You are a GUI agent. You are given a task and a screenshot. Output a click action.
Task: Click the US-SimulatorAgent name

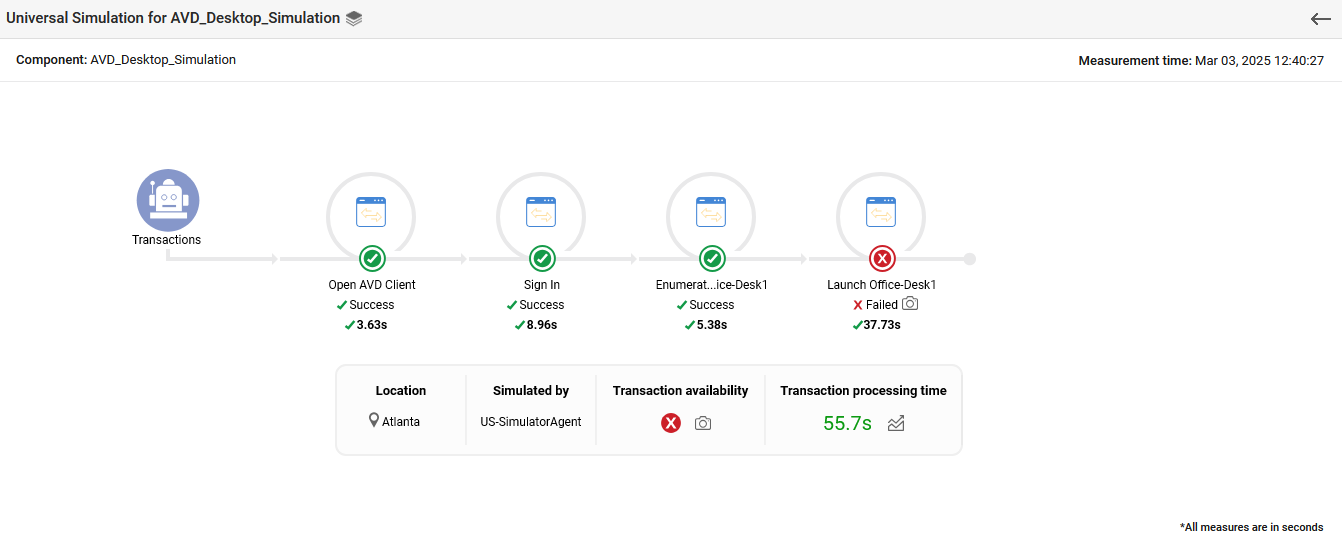(530, 422)
